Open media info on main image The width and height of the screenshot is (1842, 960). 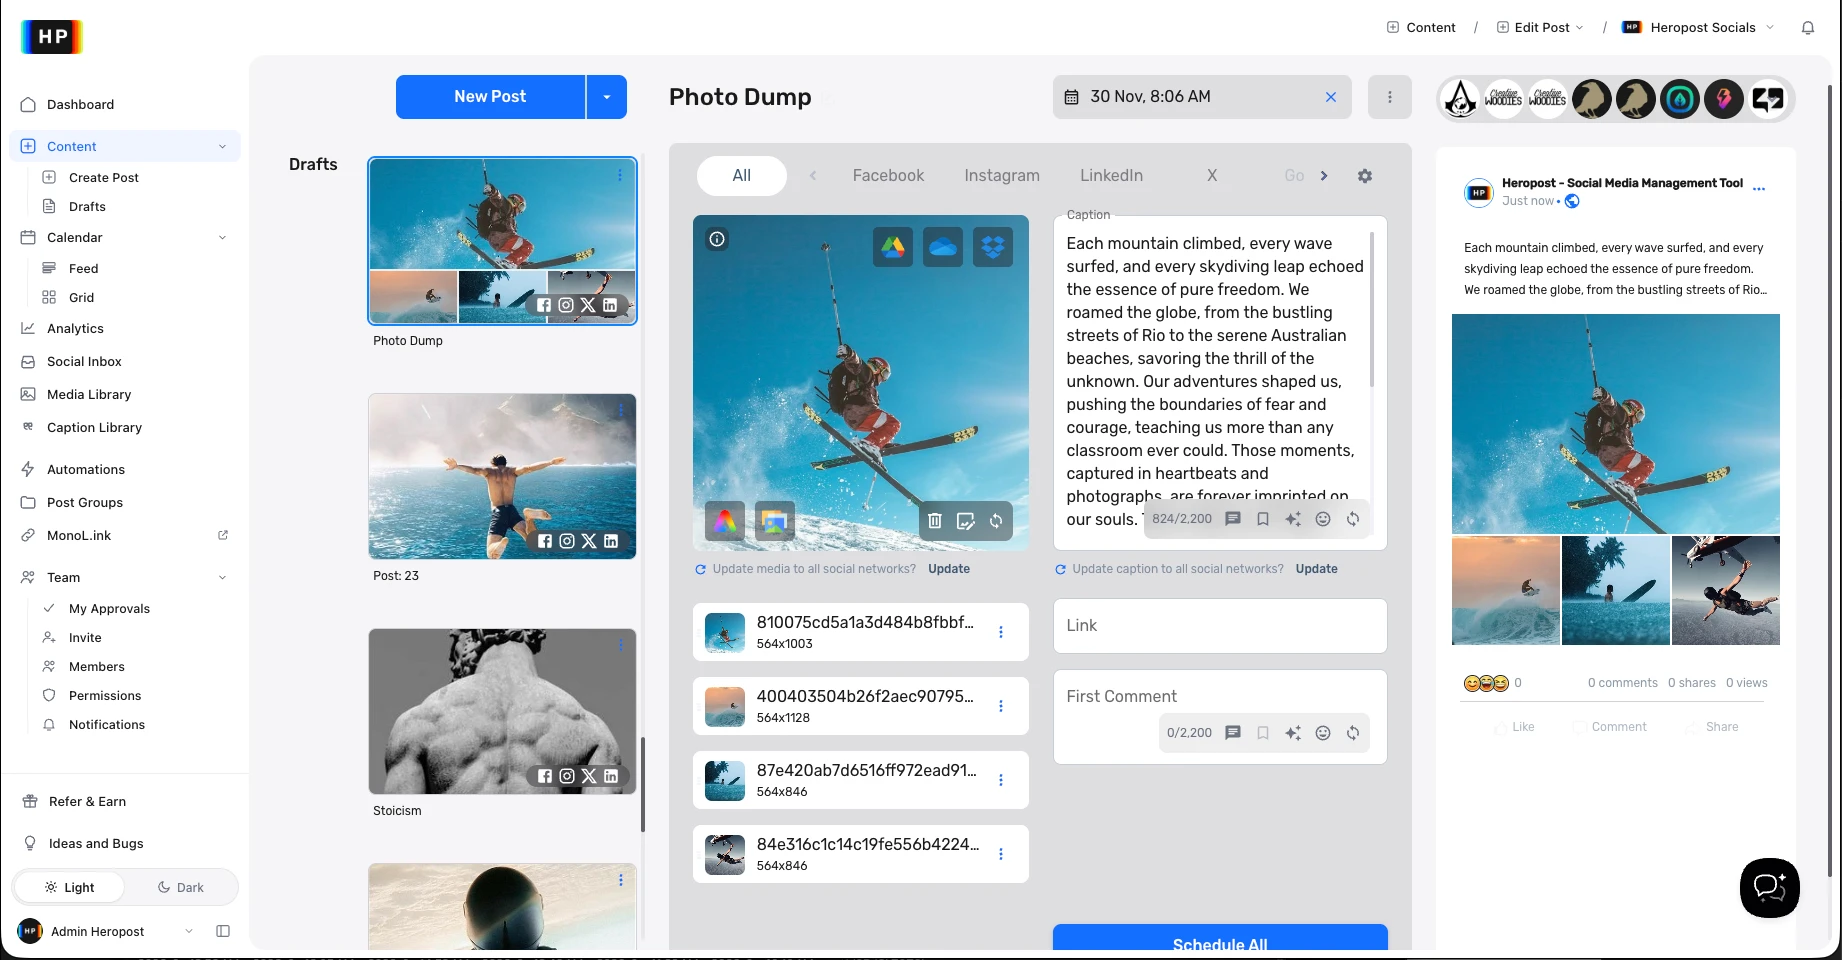tap(717, 239)
